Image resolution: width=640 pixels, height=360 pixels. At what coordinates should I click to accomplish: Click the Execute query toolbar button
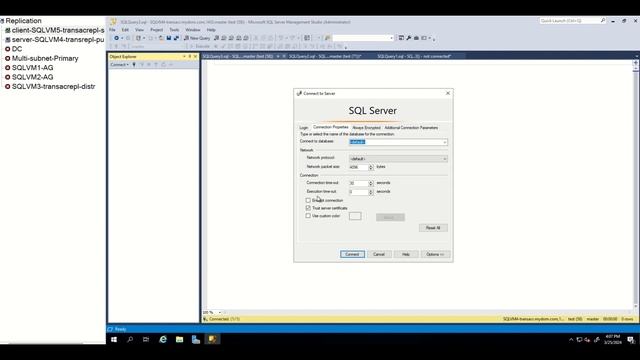coord(200,47)
